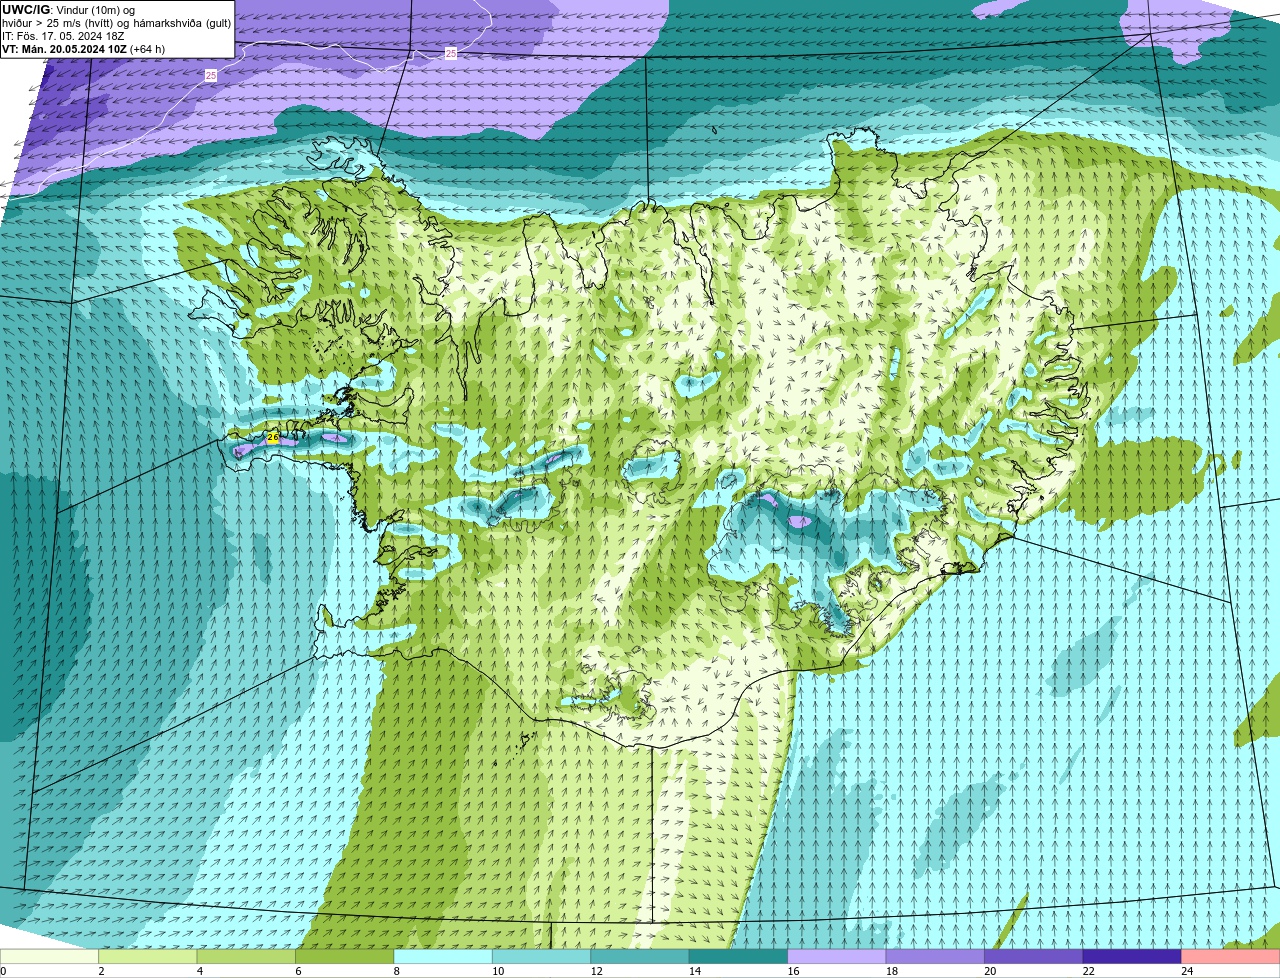1280x978 pixels.
Task: Click the colorbar tick label 2
Action: [101, 971]
